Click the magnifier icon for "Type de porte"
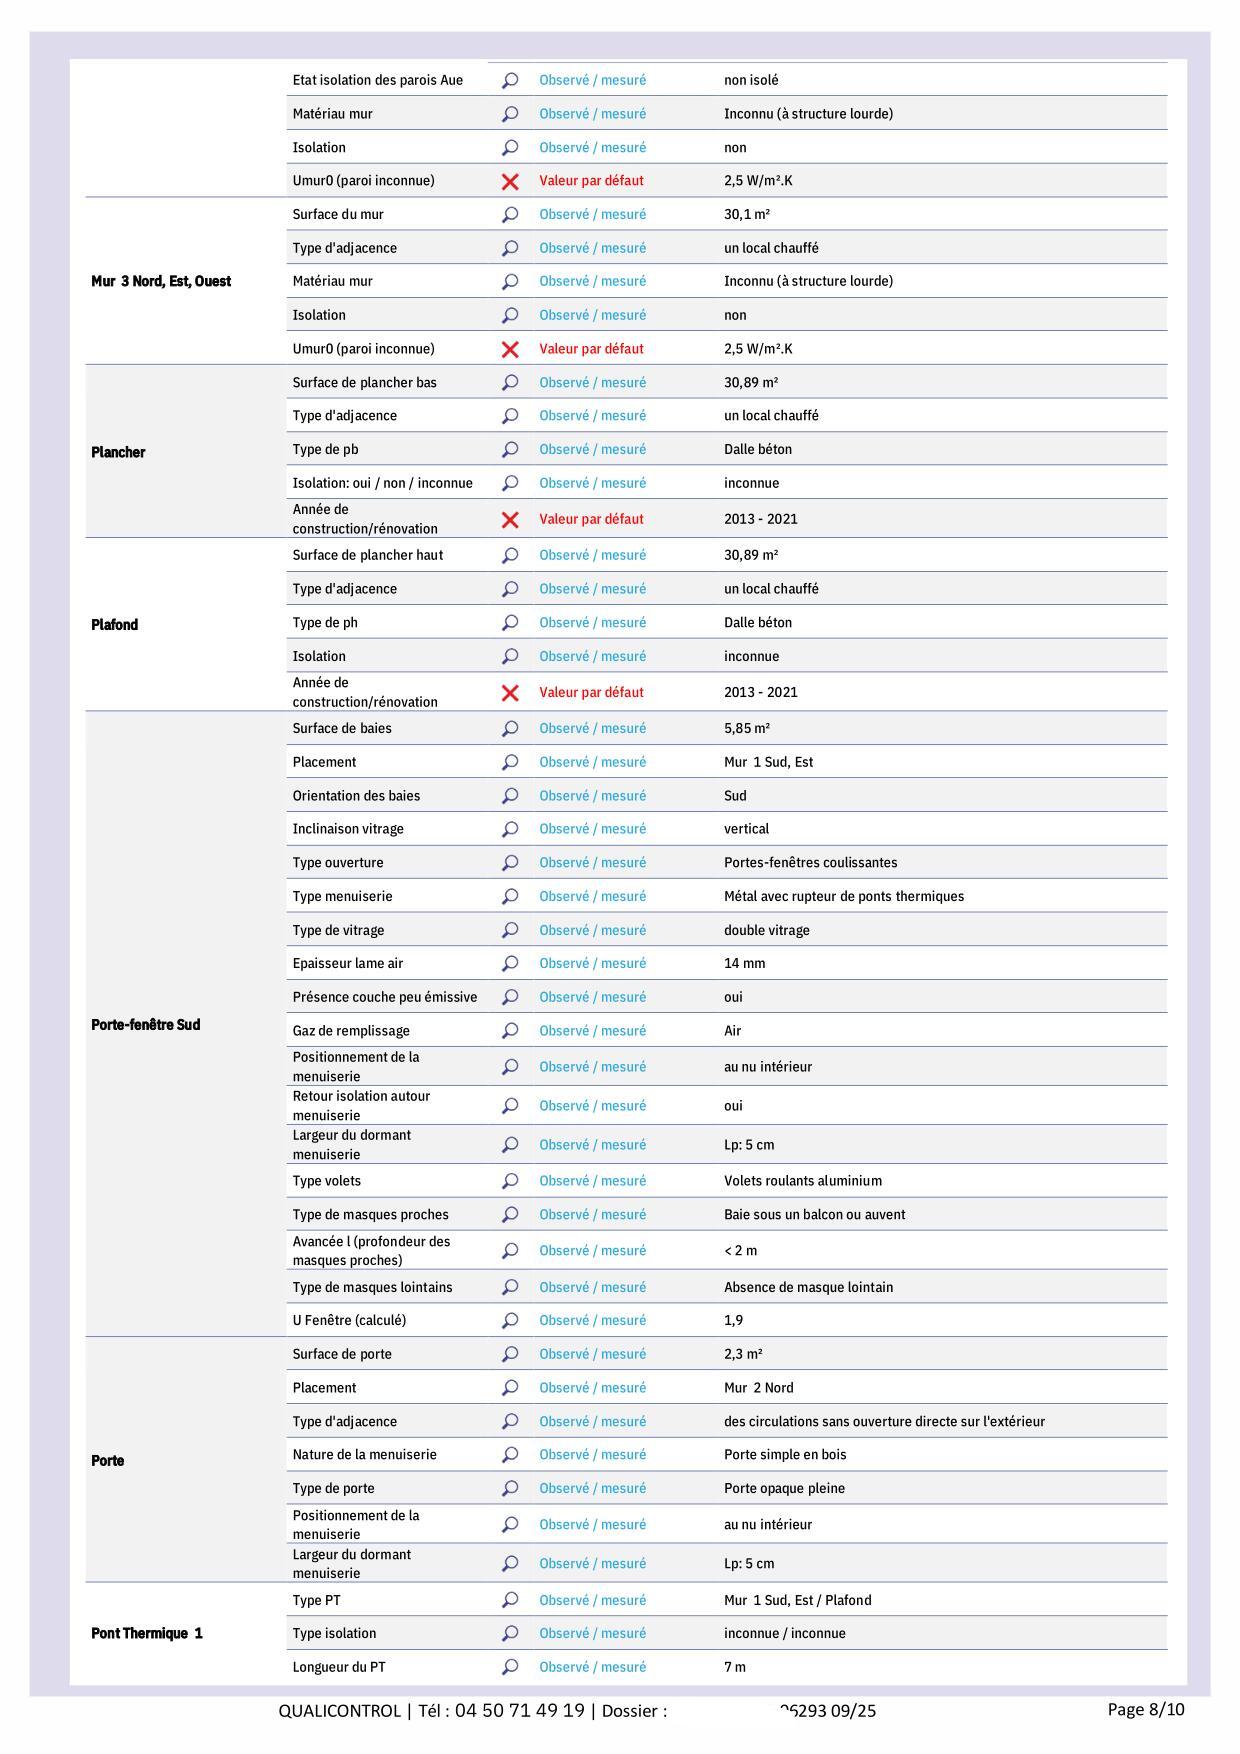 [510, 1489]
